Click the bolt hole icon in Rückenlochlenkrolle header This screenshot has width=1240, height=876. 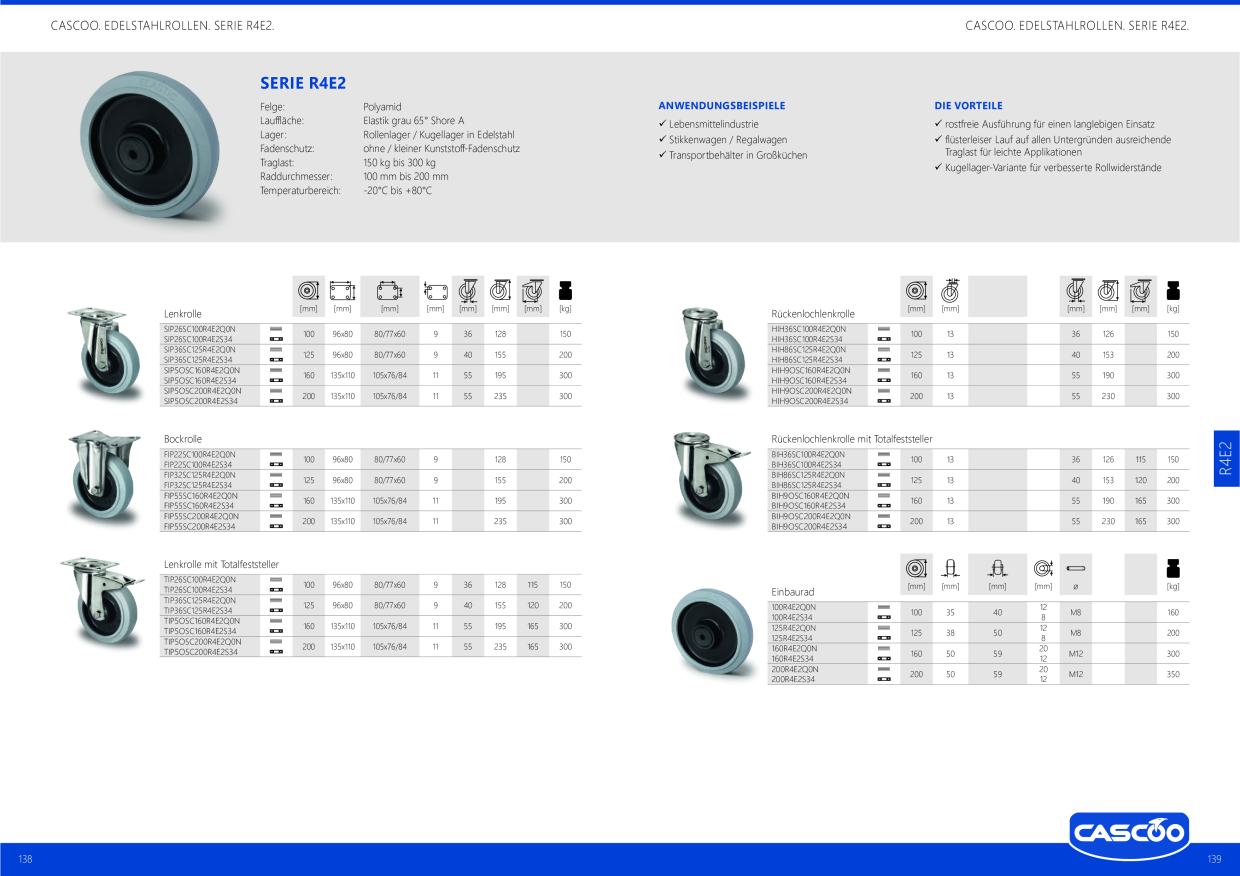pos(950,291)
